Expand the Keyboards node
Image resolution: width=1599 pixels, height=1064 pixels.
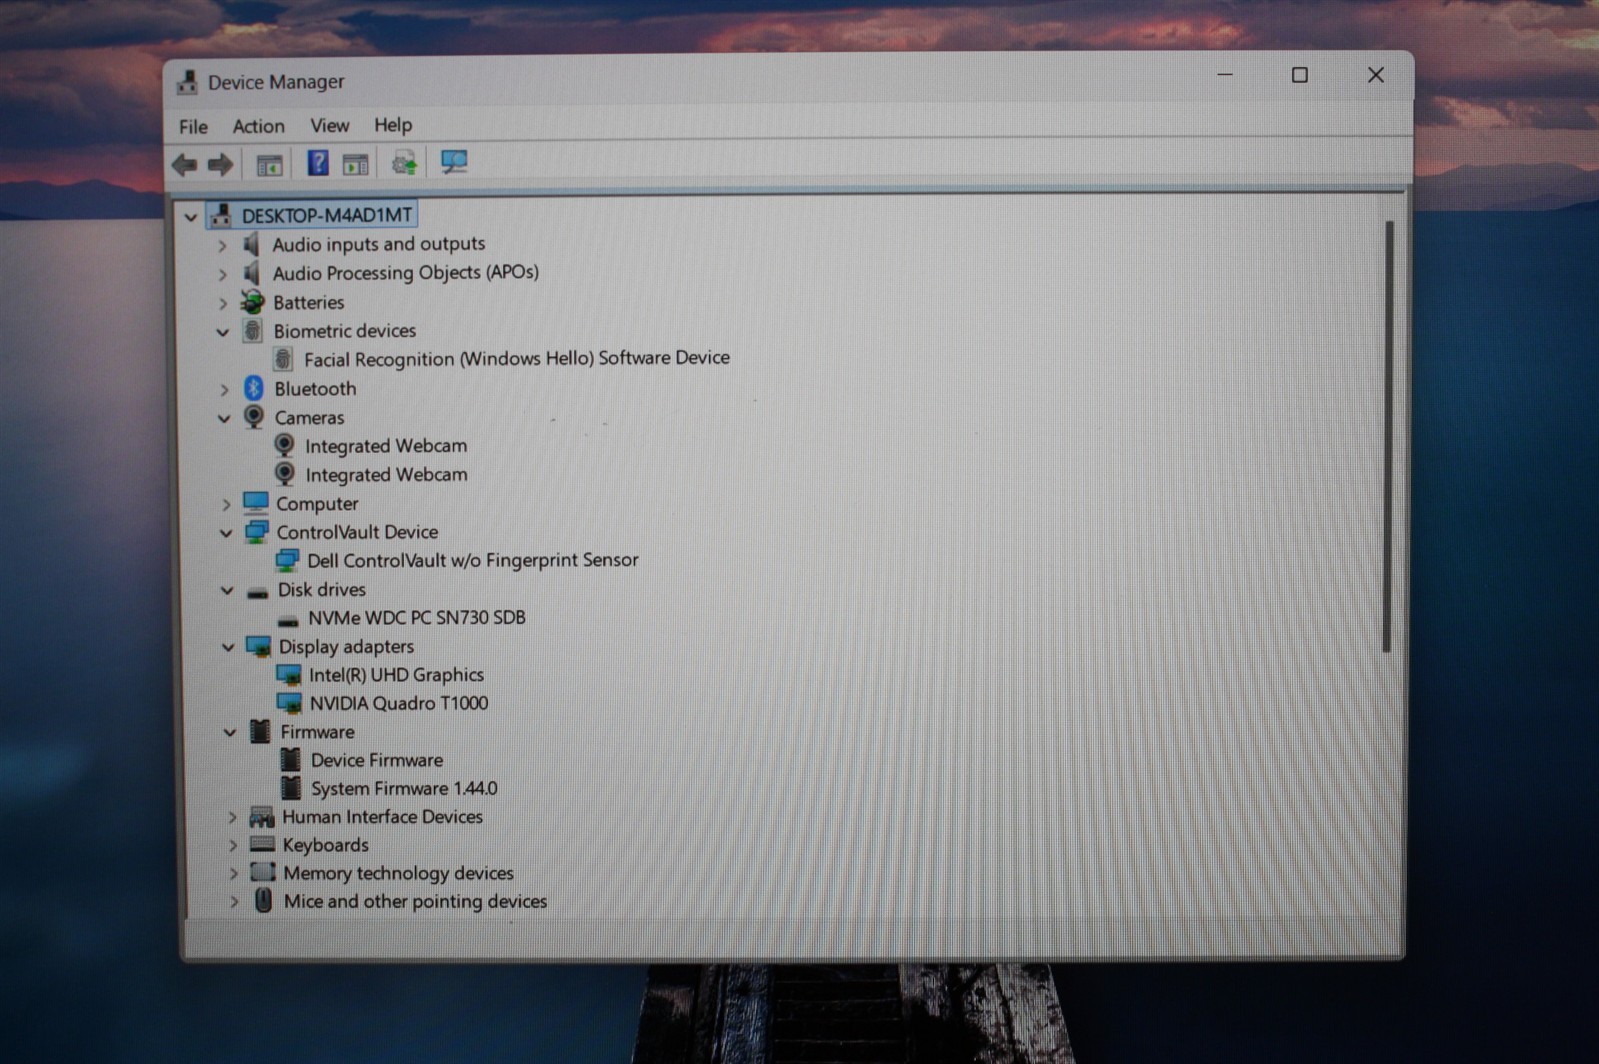233,846
